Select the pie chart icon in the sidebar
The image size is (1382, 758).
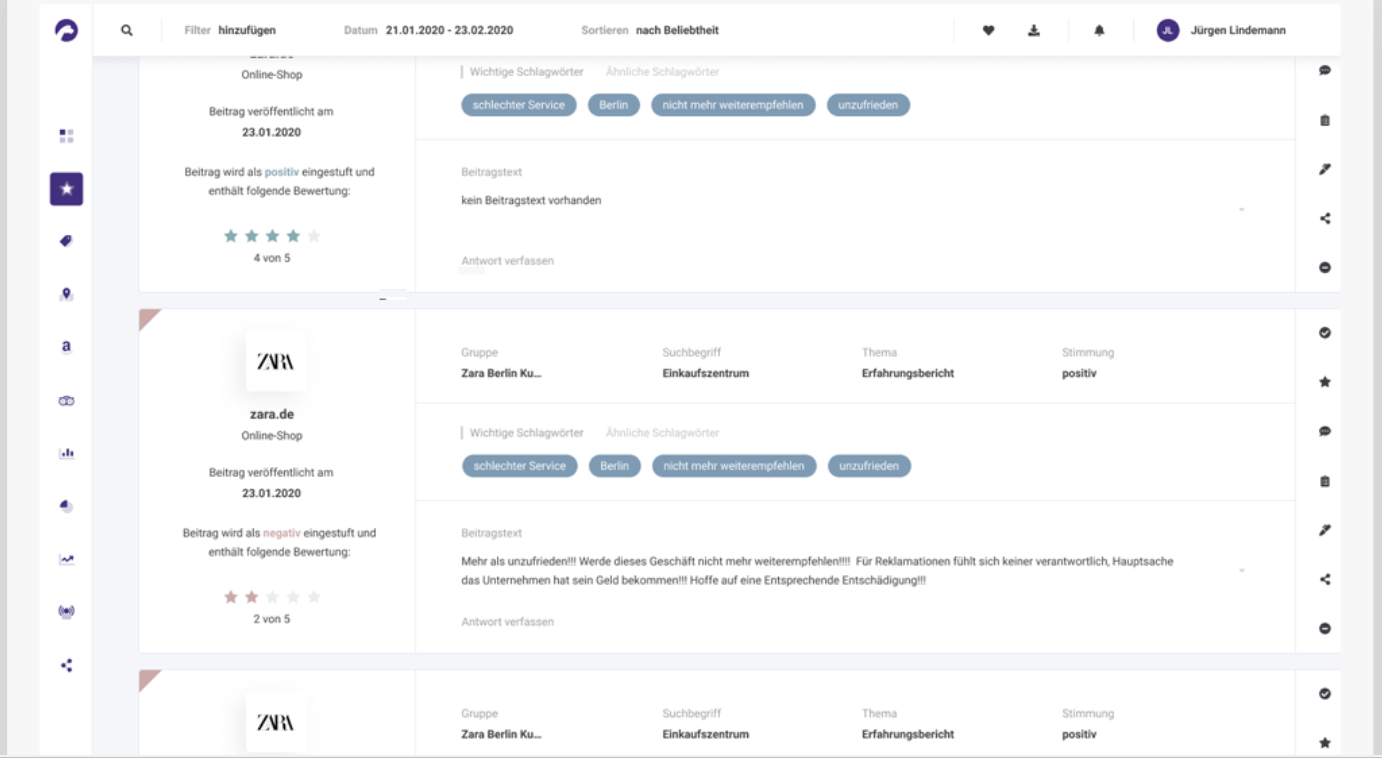click(x=65, y=505)
